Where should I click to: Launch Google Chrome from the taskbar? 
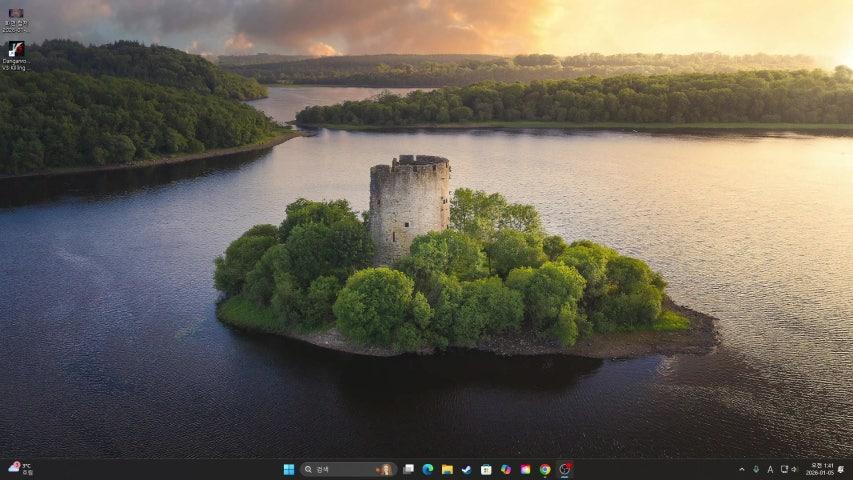click(545, 469)
